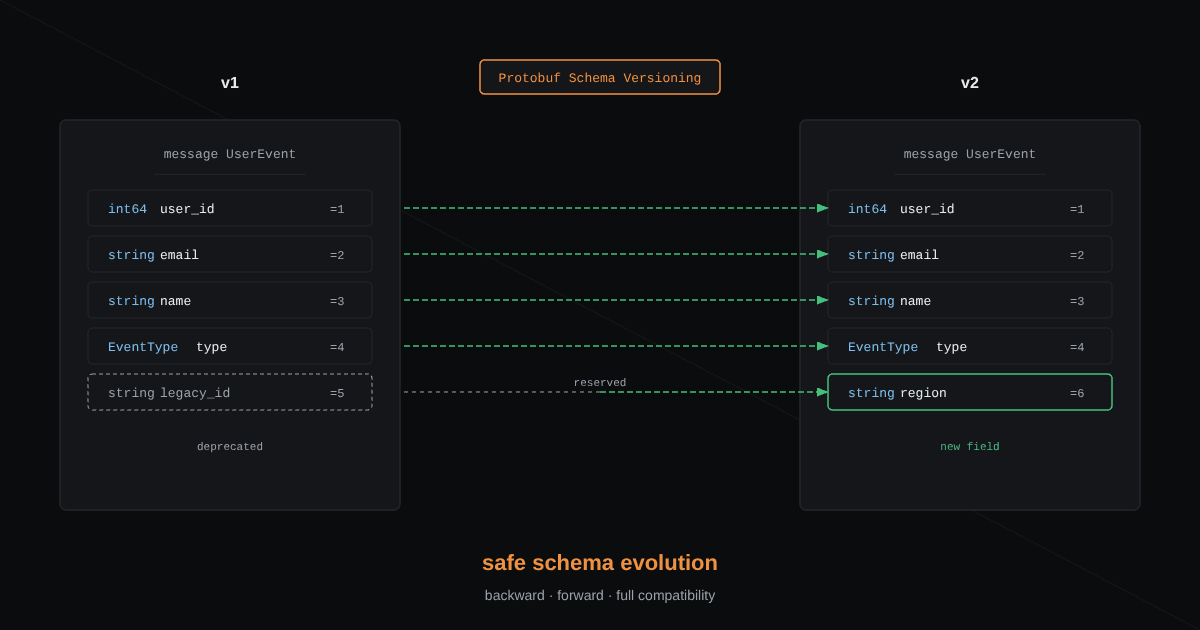Screen dimensions: 1200x630
Task: Click the arrowhead pointing to v2 email
Action: 823,254
